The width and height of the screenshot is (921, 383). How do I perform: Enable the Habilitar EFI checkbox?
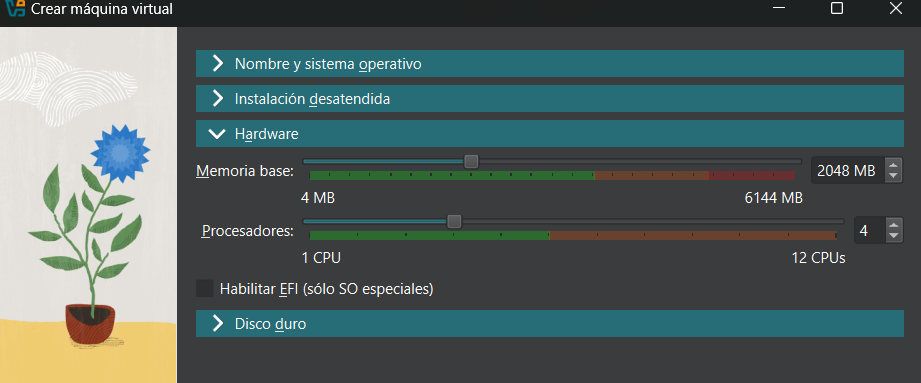click(x=204, y=289)
